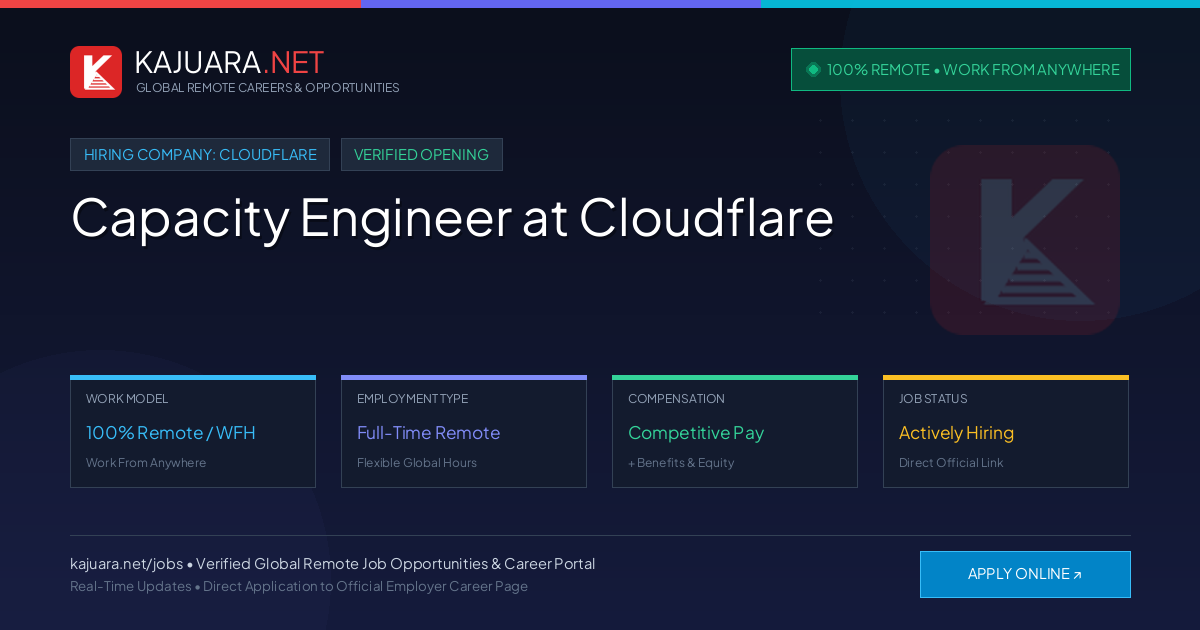The image size is (1200, 630).
Task: Click the green diamond icon in remote badge
Action: pos(813,69)
